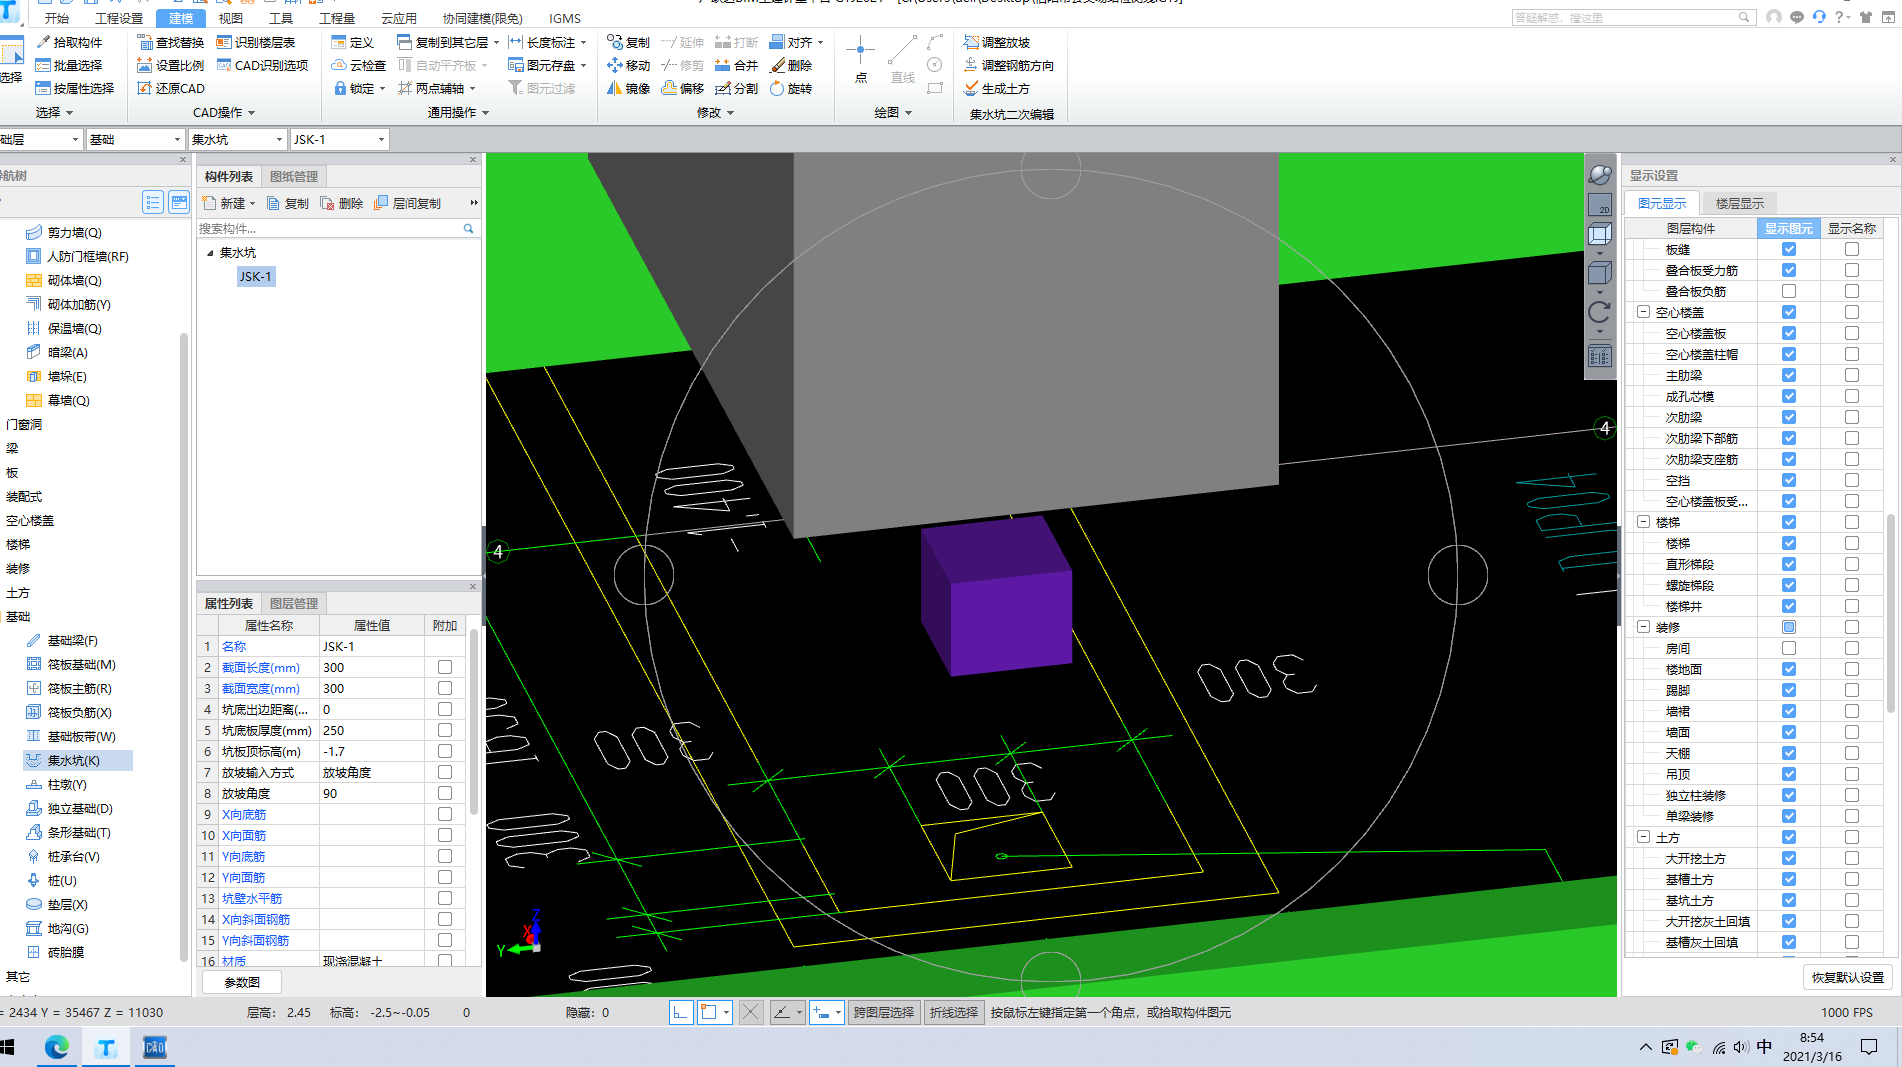Image resolution: width=1902 pixels, height=1067 pixels.
Task: Toggle 显示名称 checkbox for 楼梯井
Action: click(1852, 606)
